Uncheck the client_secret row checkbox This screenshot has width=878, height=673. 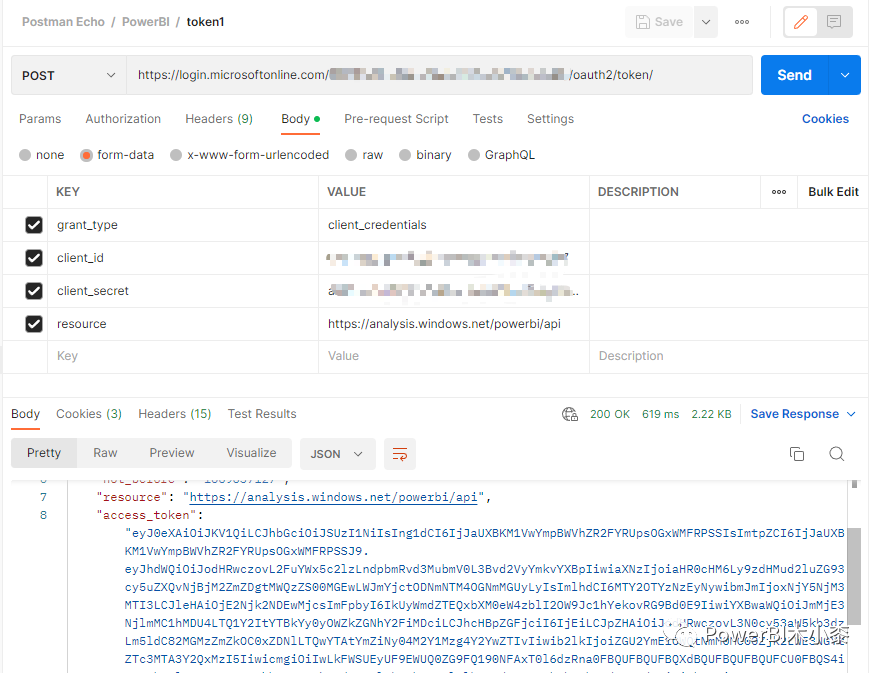[x=34, y=291]
